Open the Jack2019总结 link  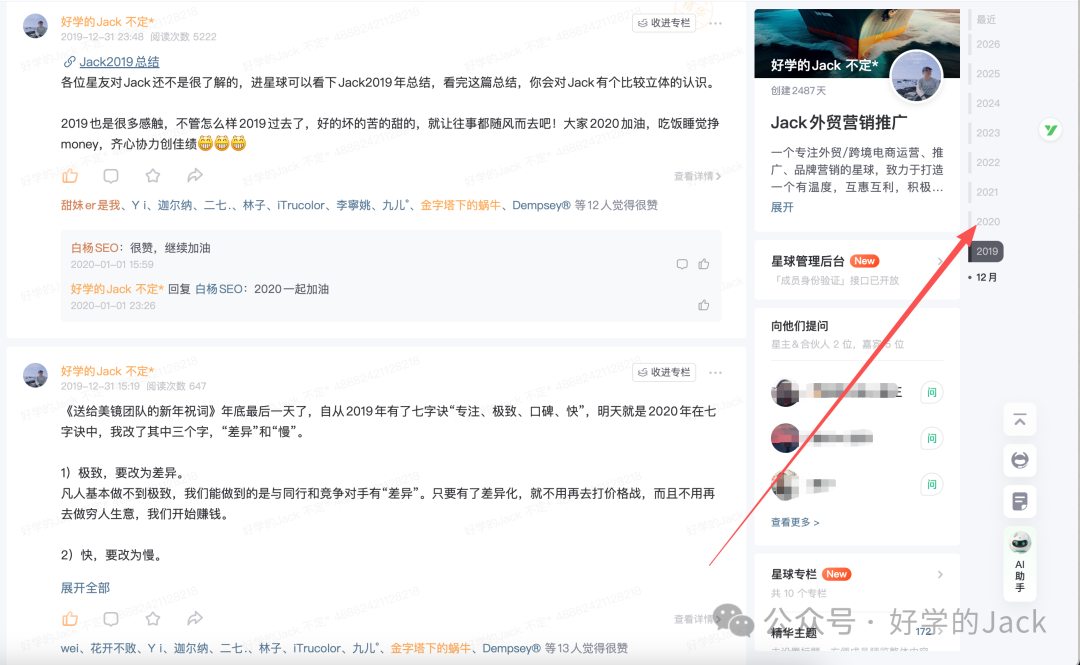coord(119,62)
